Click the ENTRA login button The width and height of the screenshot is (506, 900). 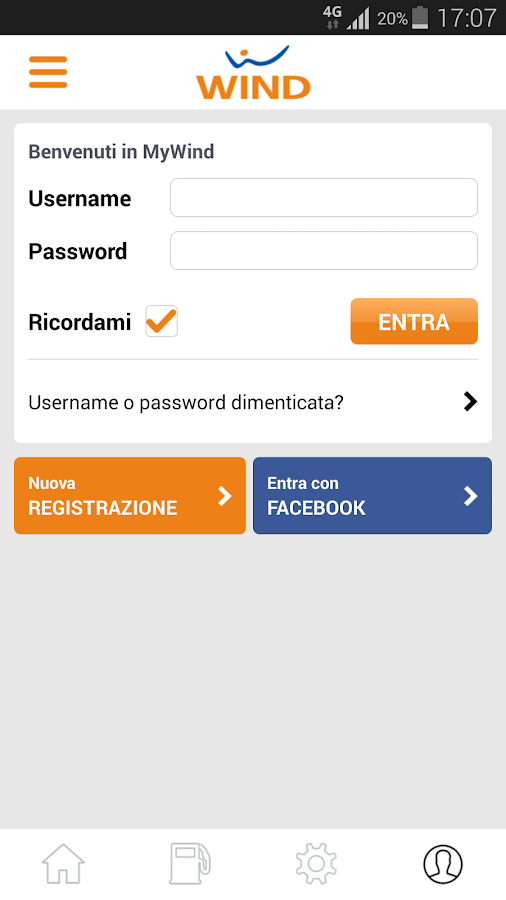click(414, 321)
